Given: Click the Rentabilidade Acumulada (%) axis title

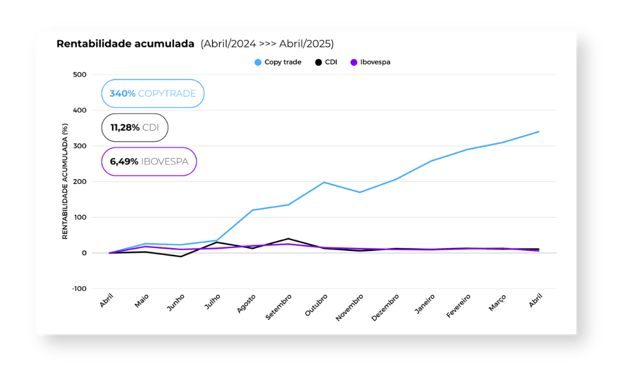Looking at the screenshot, I should (x=65, y=181).
